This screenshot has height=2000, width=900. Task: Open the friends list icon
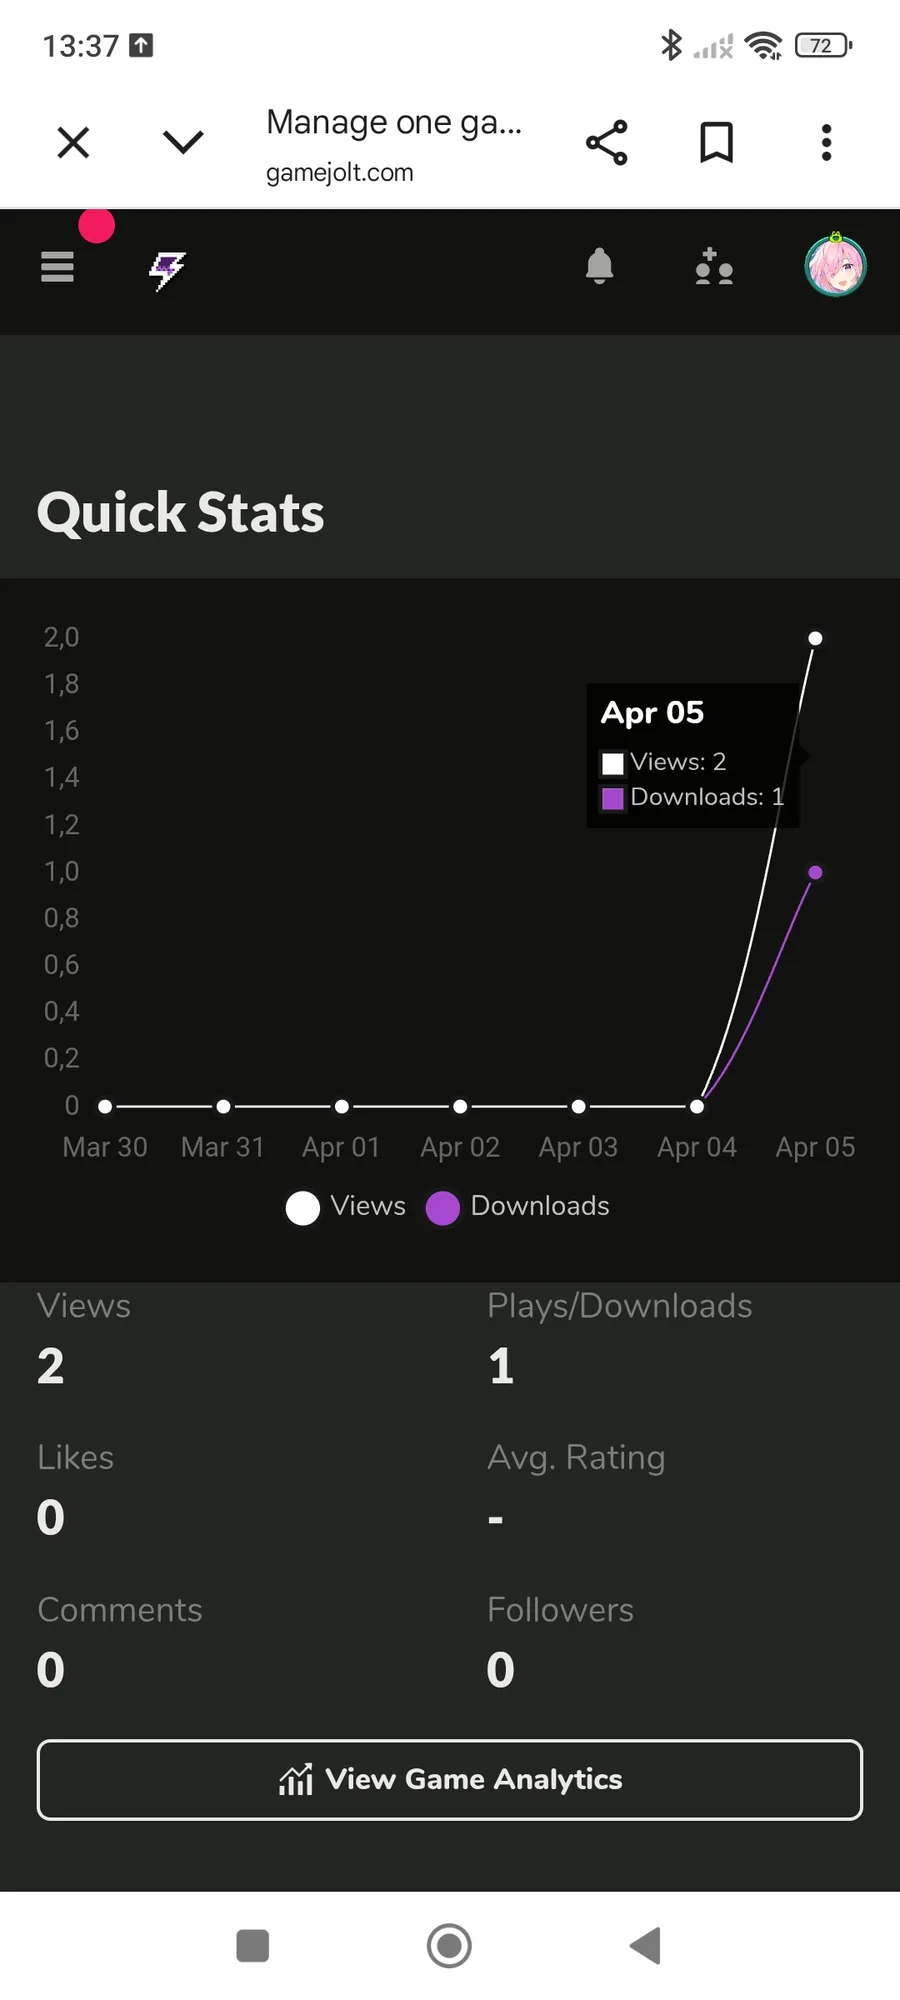(714, 267)
